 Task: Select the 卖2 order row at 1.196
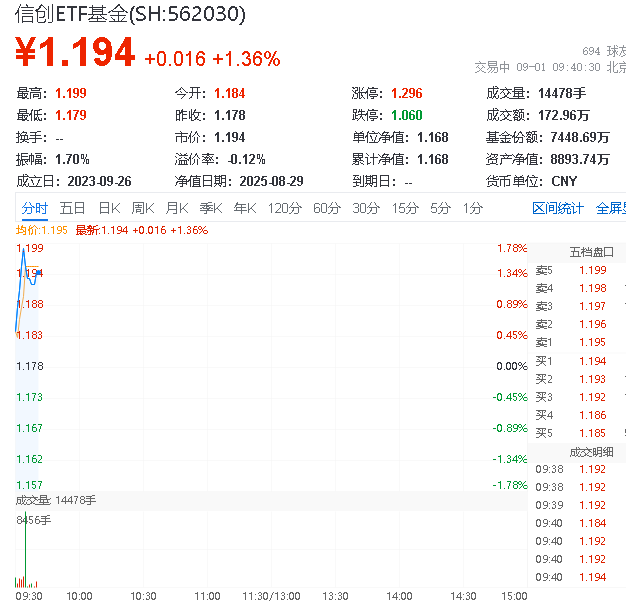coord(578,324)
